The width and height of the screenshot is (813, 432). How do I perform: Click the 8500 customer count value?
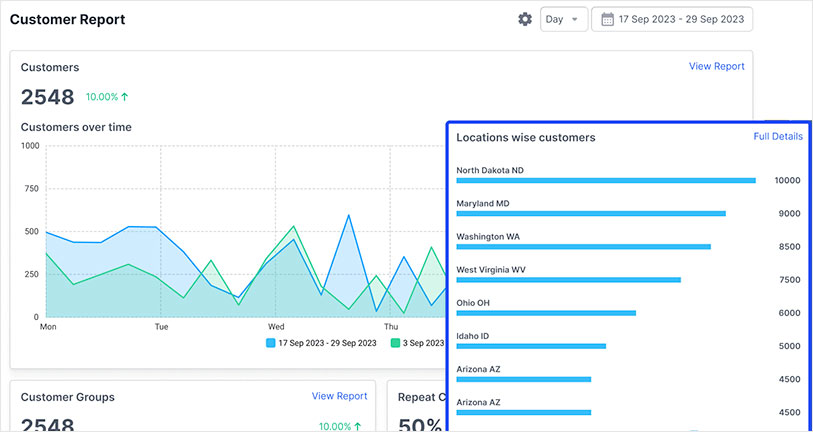pos(790,247)
